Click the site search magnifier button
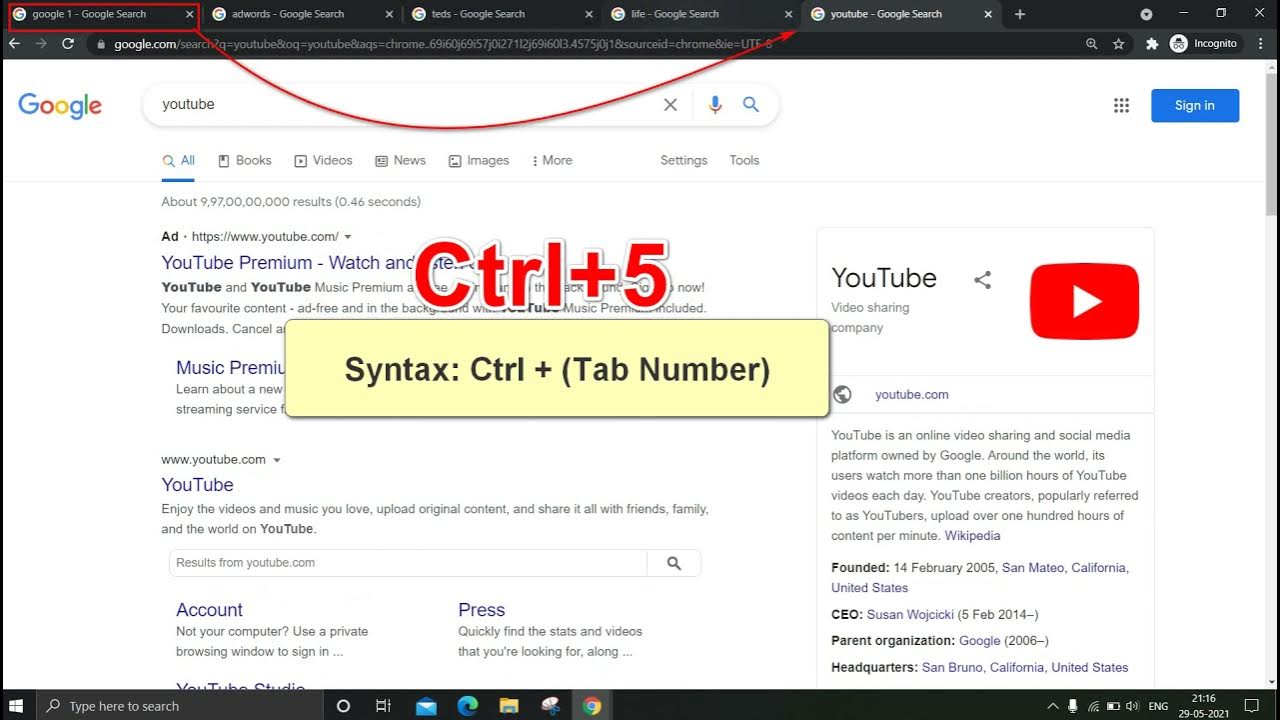This screenshot has width=1280, height=720. click(x=674, y=563)
